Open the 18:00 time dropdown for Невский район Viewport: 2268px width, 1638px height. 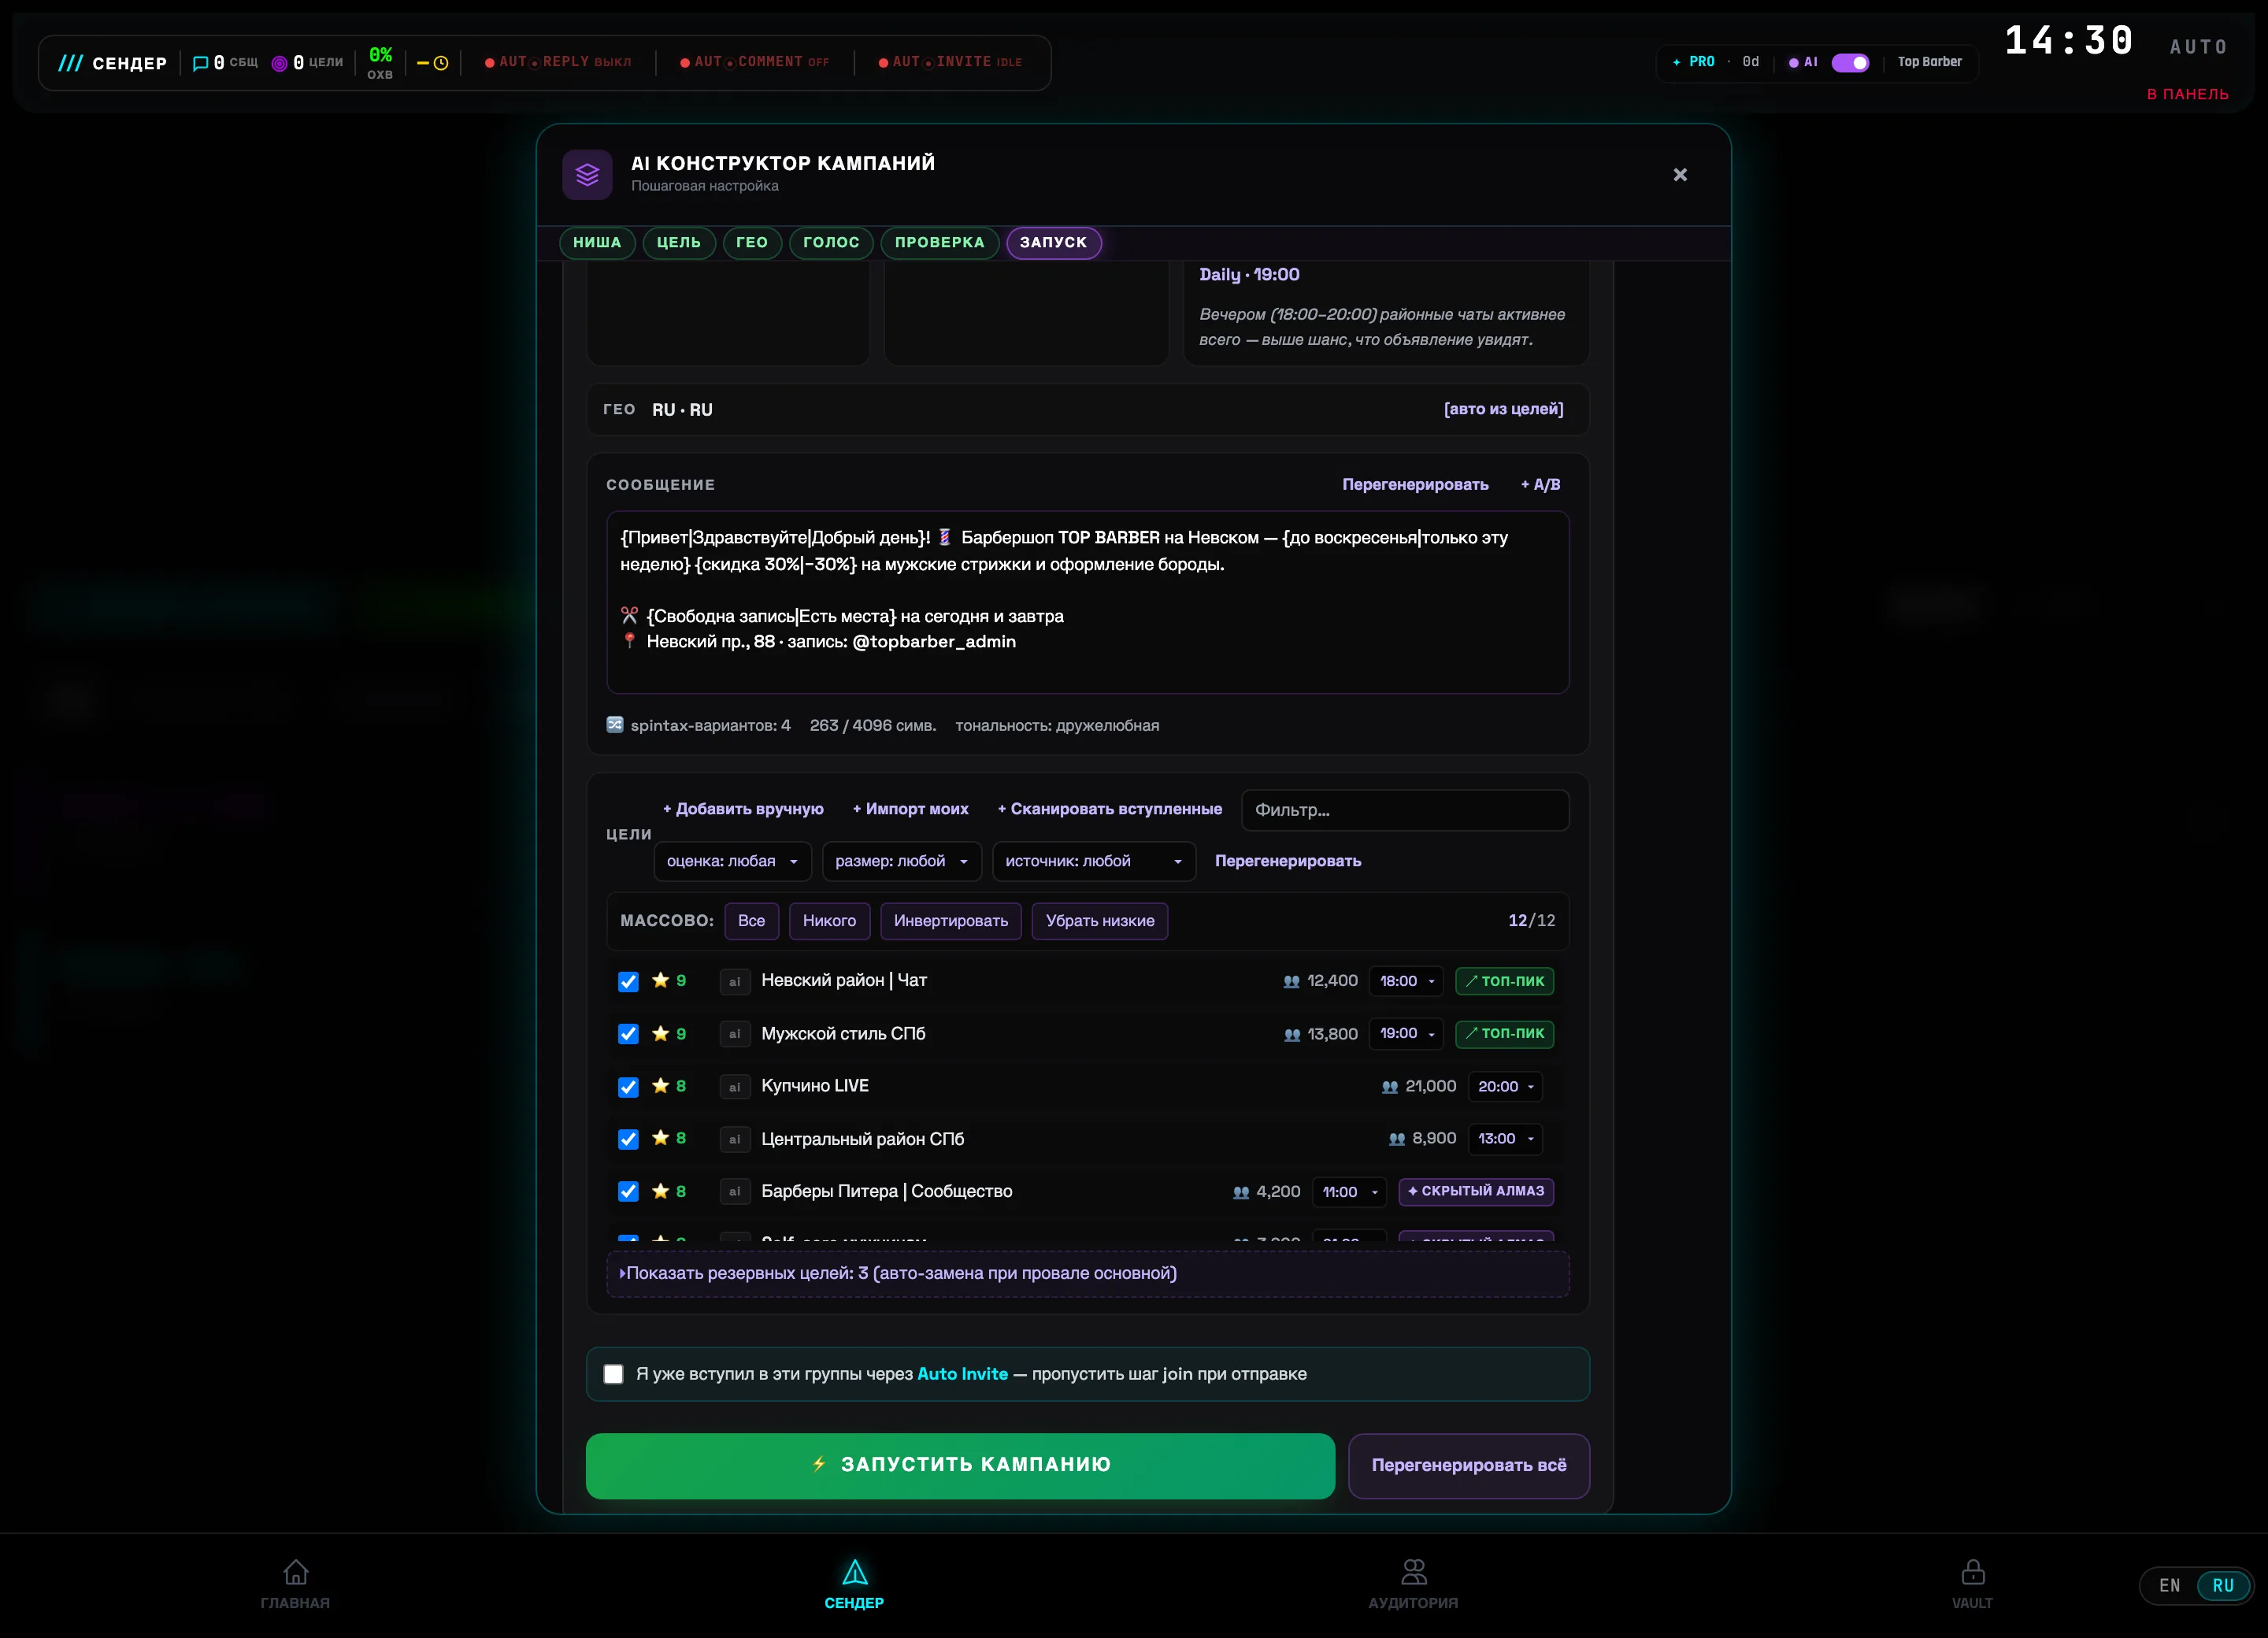(1406, 981)
